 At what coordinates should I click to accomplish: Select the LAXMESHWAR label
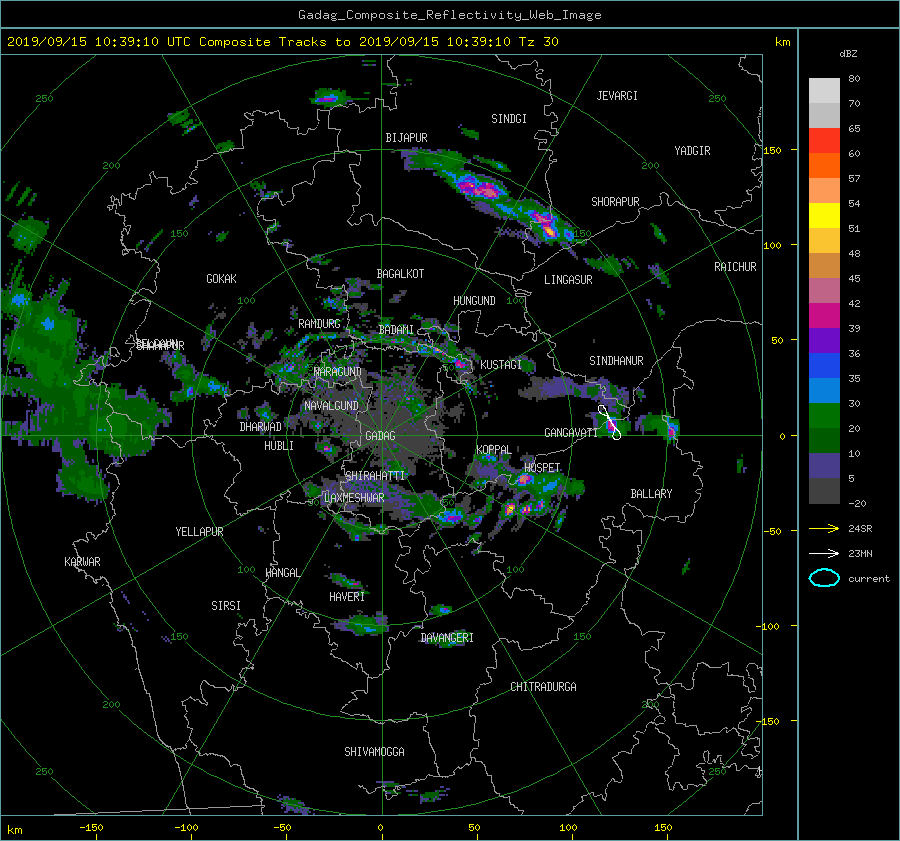(354, 498)
